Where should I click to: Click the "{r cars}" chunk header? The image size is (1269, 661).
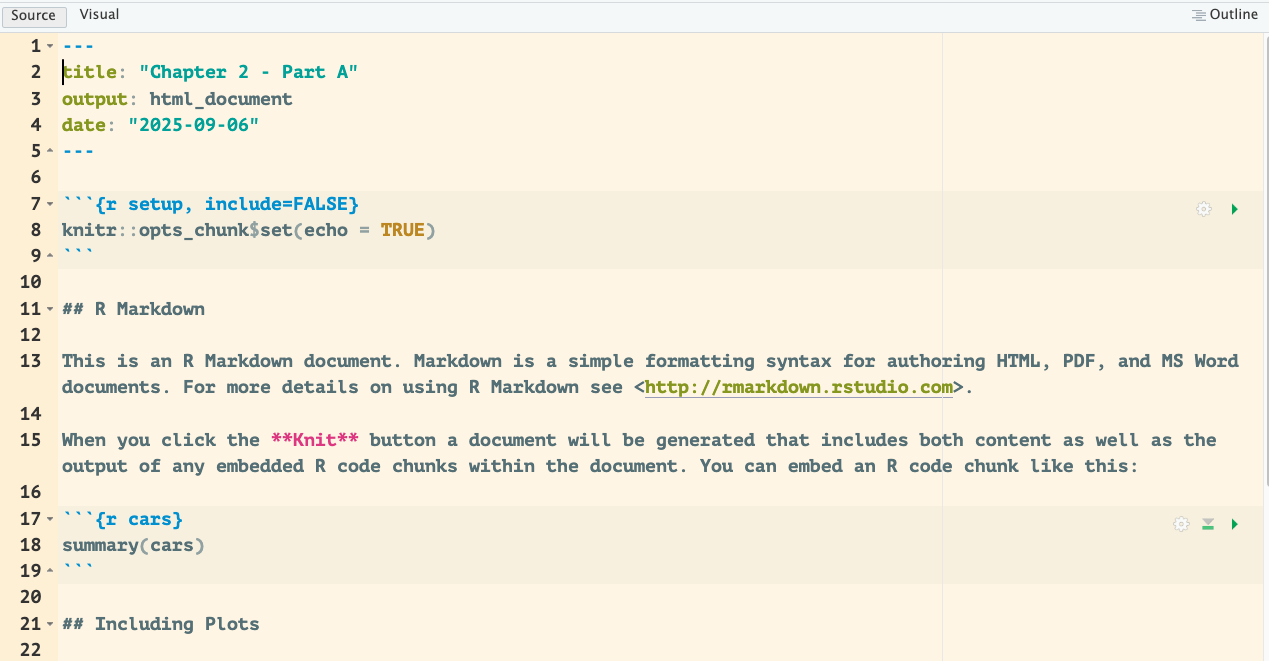point(138,519)
